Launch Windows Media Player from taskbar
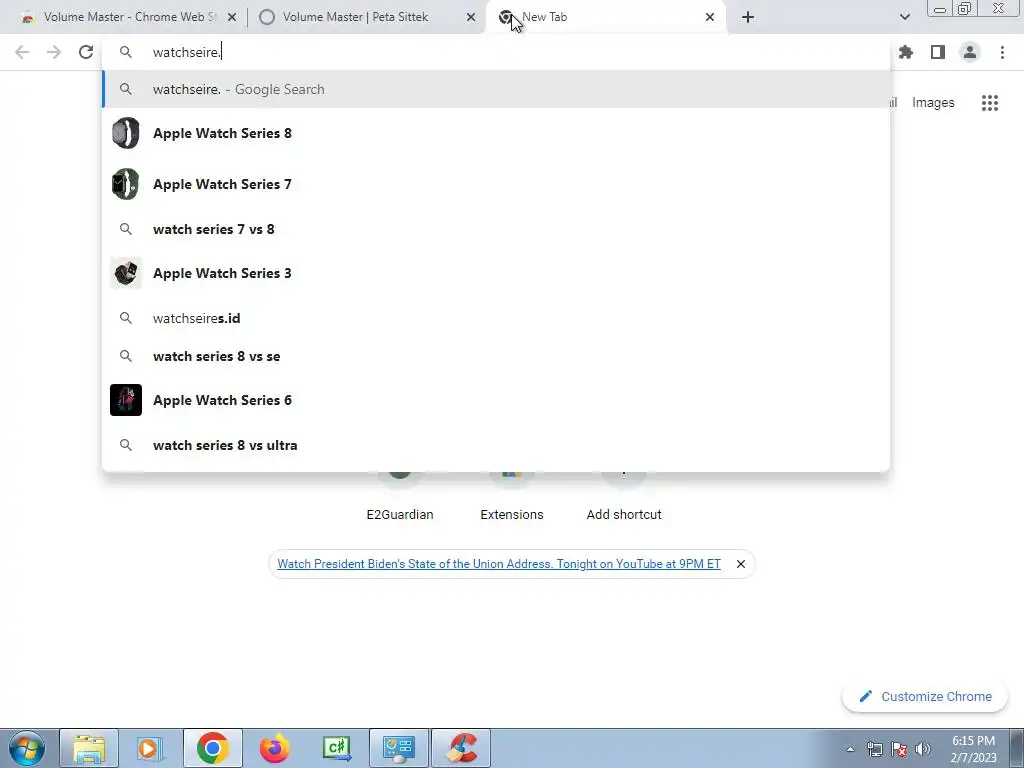Image resolution: width=1024 pixels, height=768 pixels. coord(150,748)
